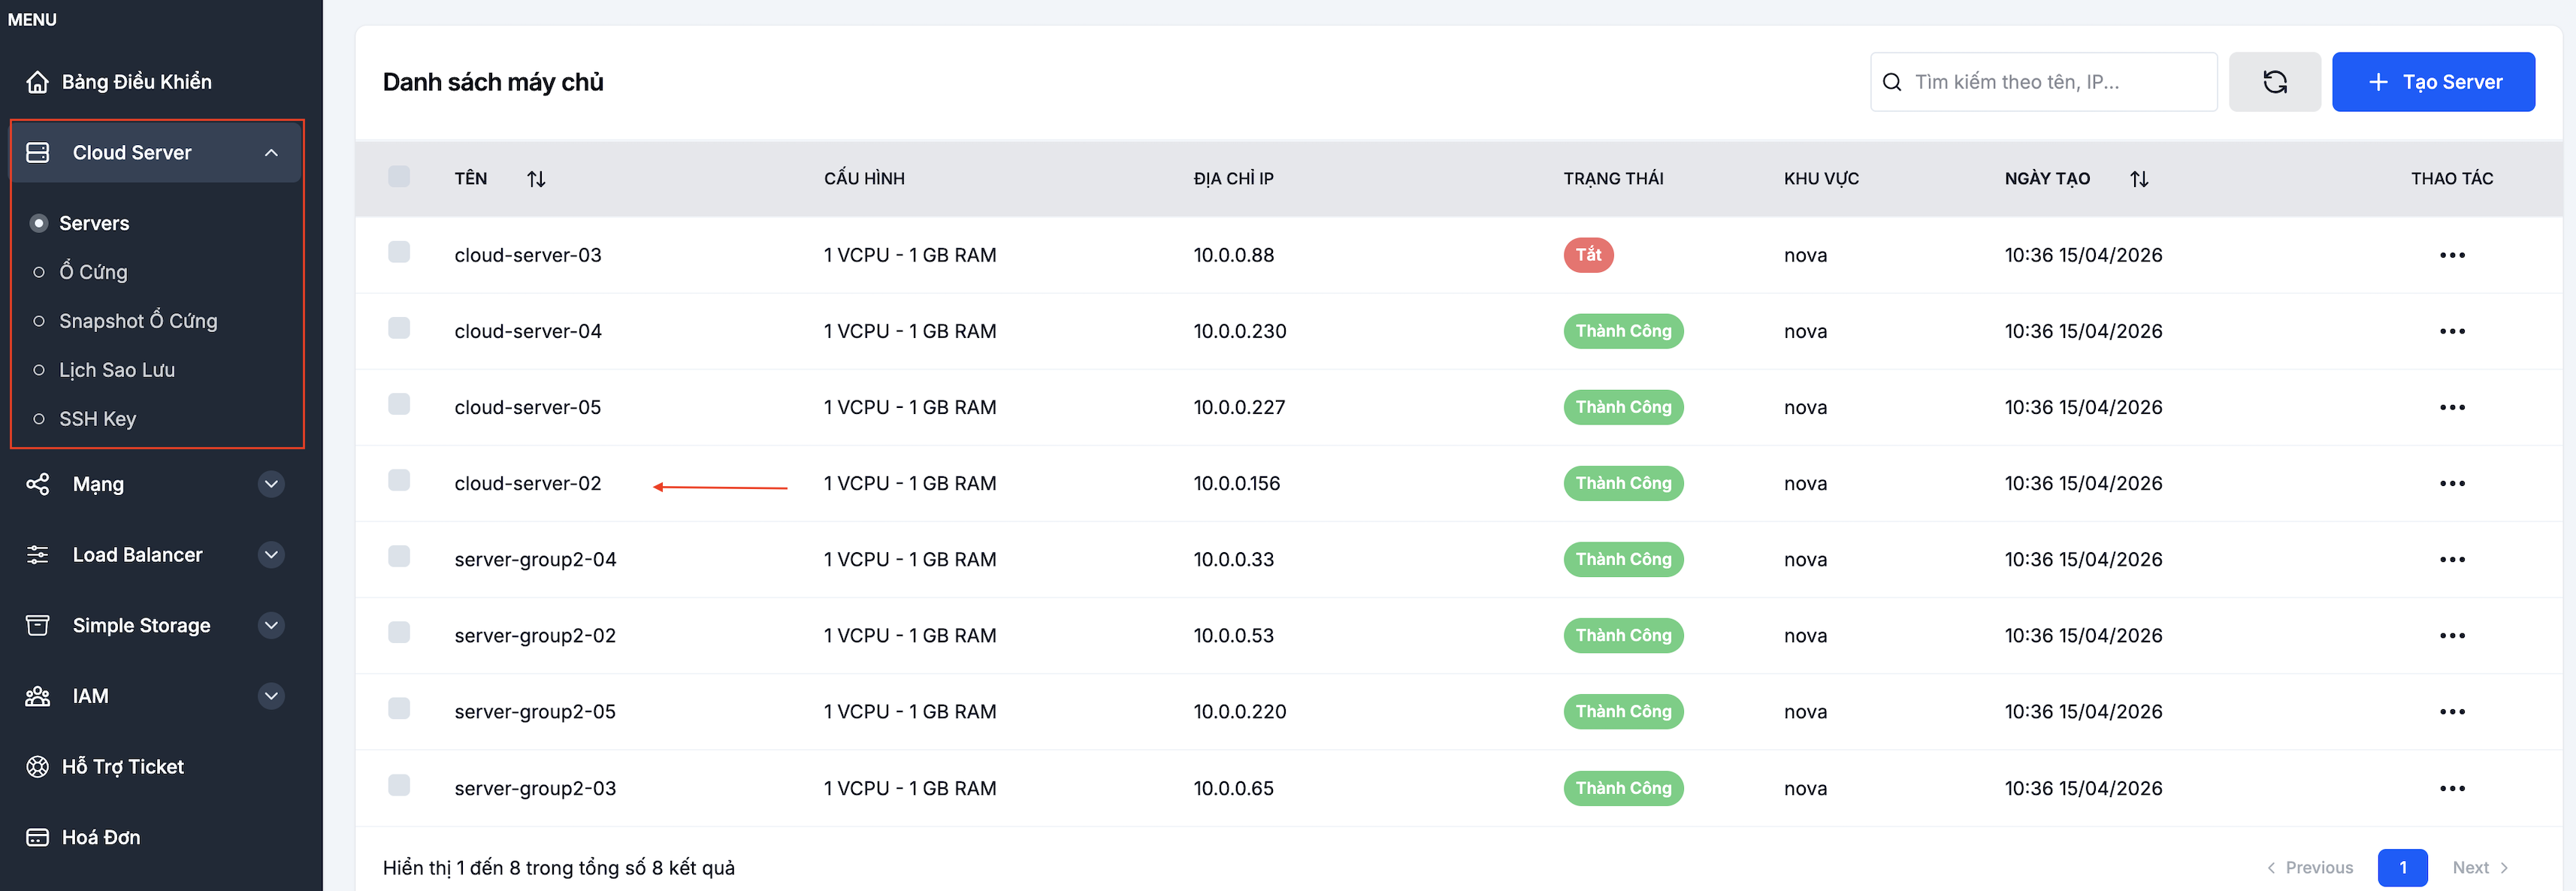
Task: Collapse the Cloud Server menu chevron
Action: tap(271, 153)
